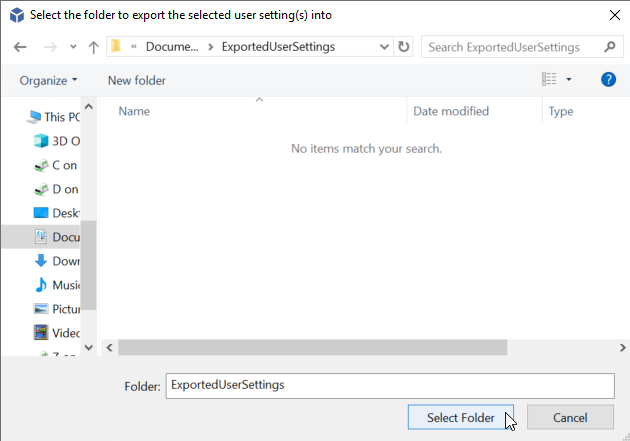Refresh the ExportedUserSettings folder view
This screenshot has width=630, height=441.
[403, 47]
